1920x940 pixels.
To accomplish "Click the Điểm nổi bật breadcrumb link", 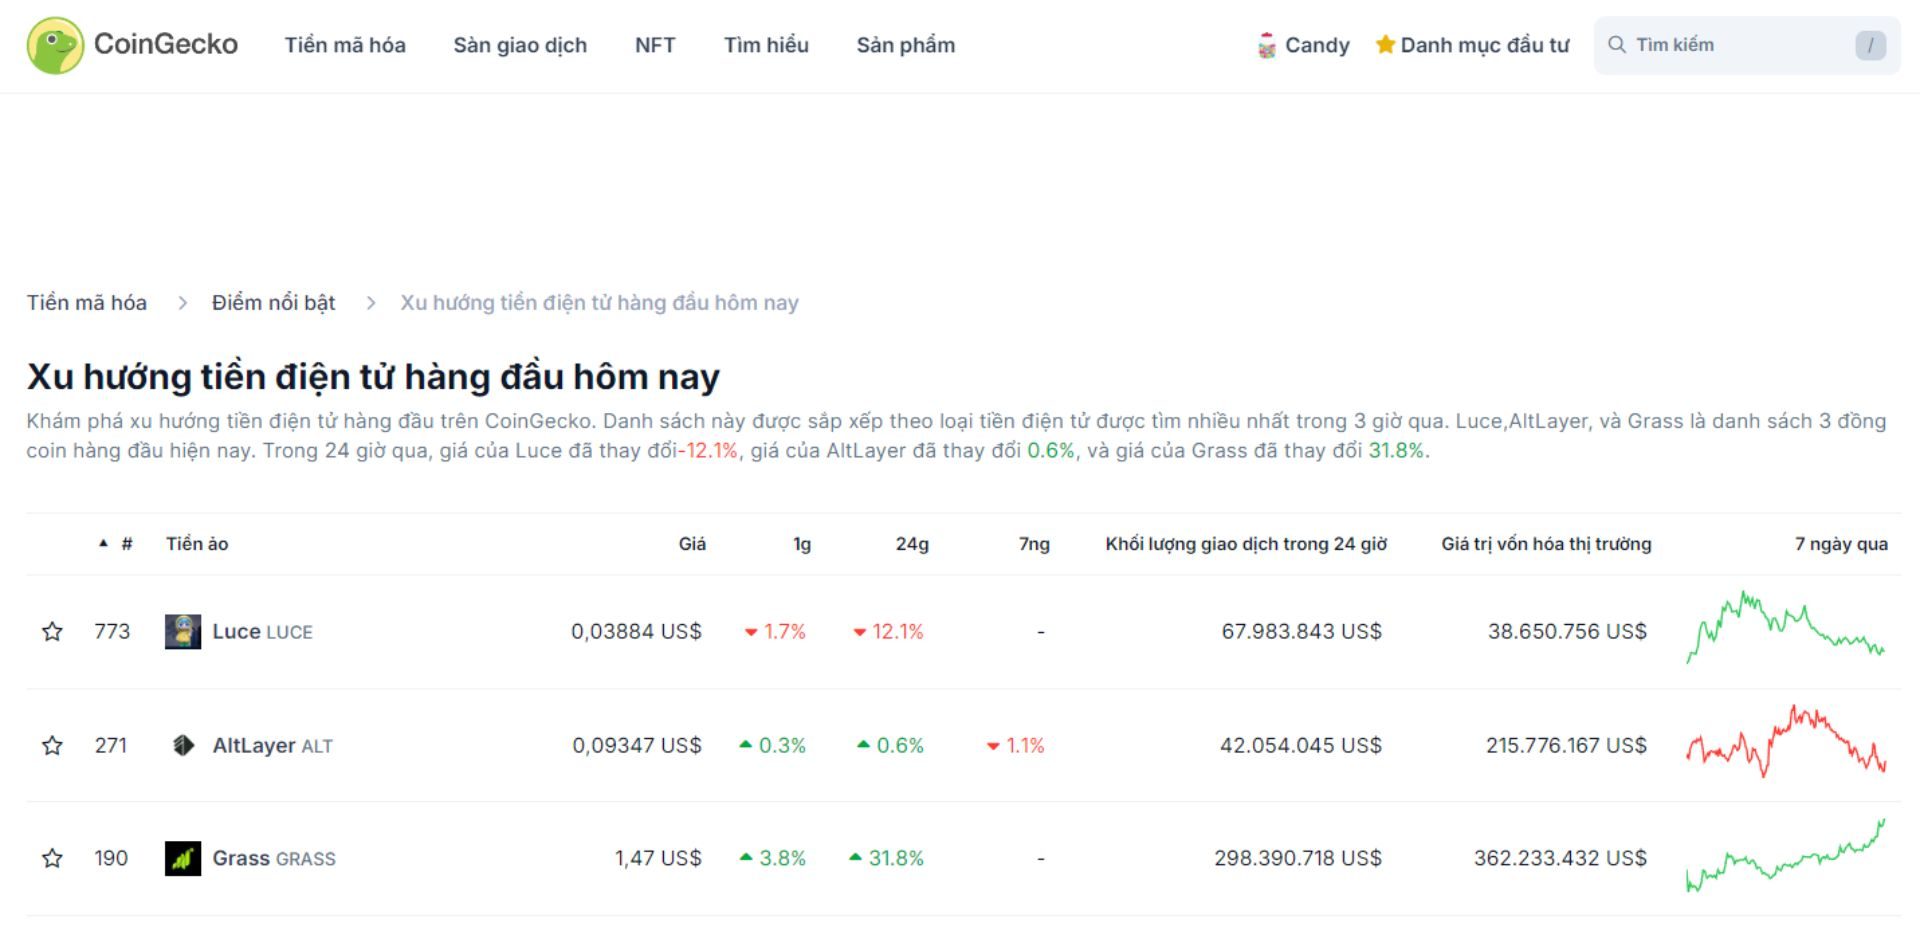I will (273, 302).
